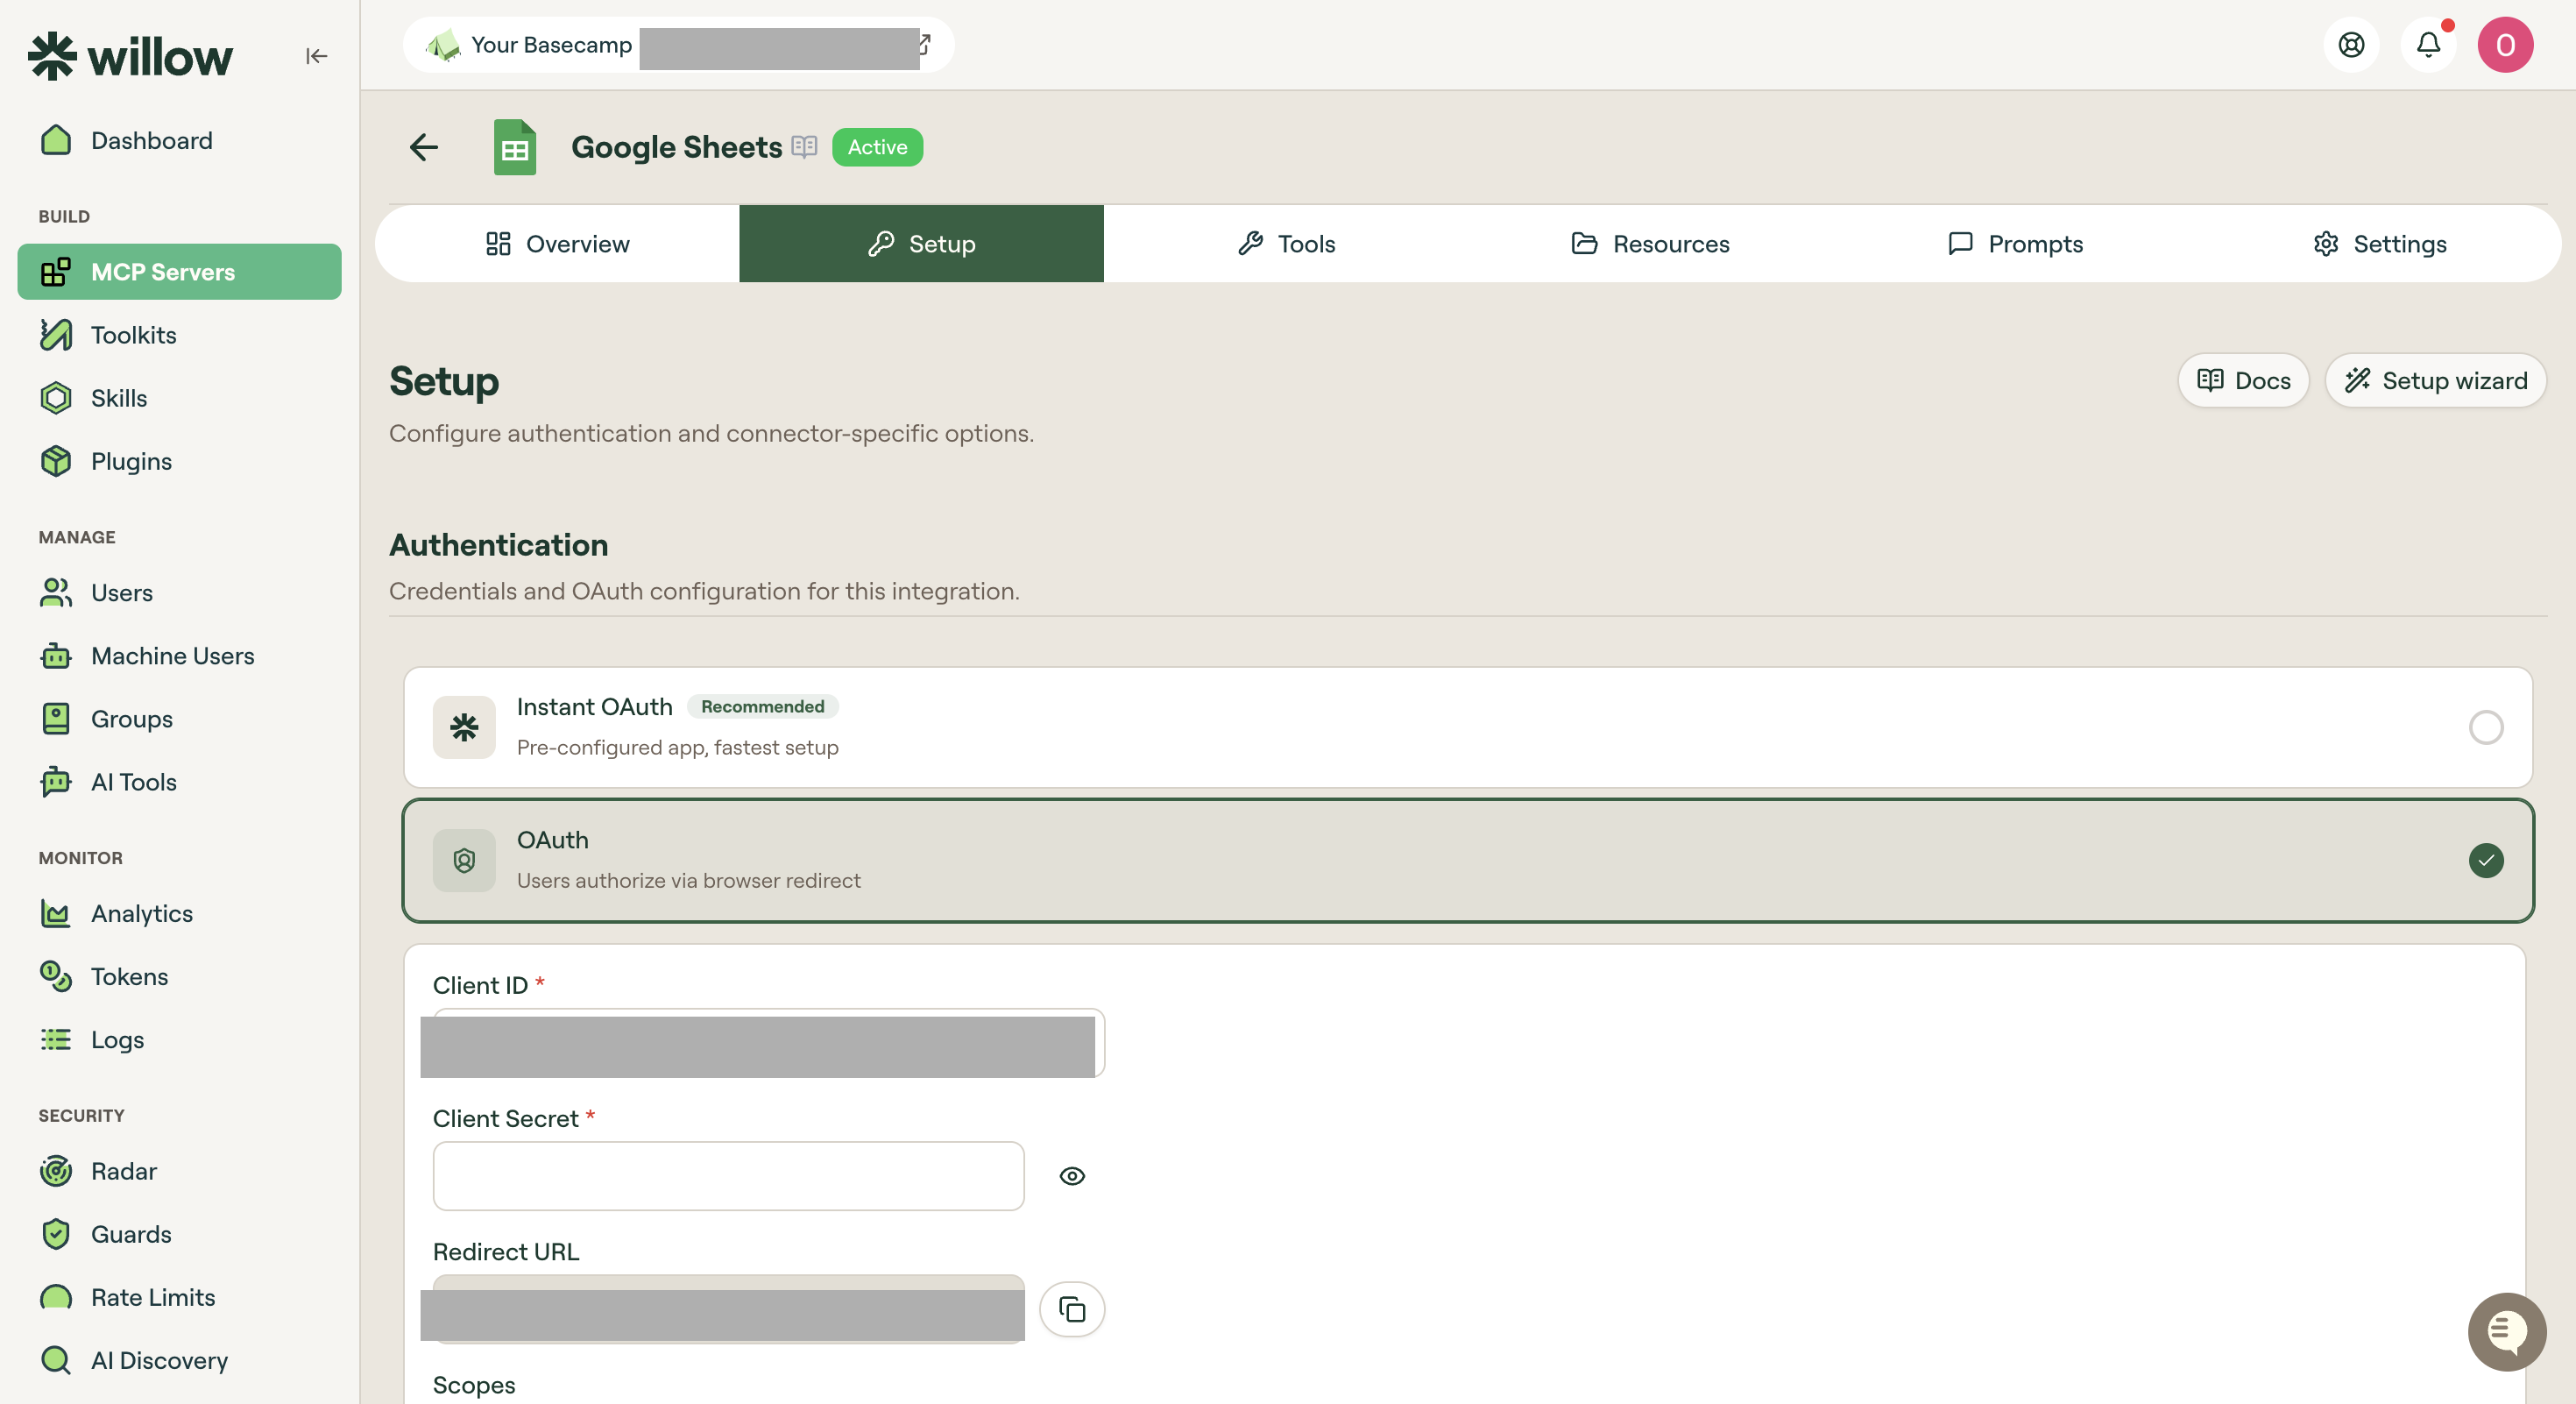The height and width of the screenshot is (1404, 2576).
Task: Open Groups page
Action: coord(180,719)
